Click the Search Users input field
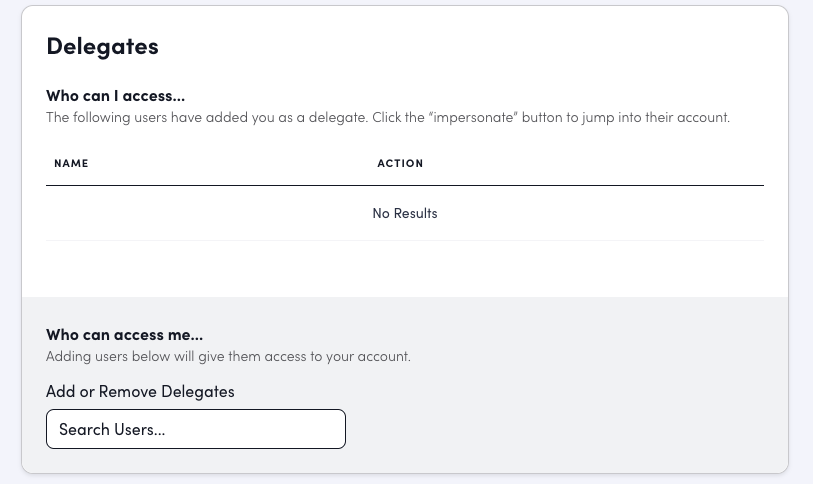Screen dimensions: 813x484 click(196, 429)
